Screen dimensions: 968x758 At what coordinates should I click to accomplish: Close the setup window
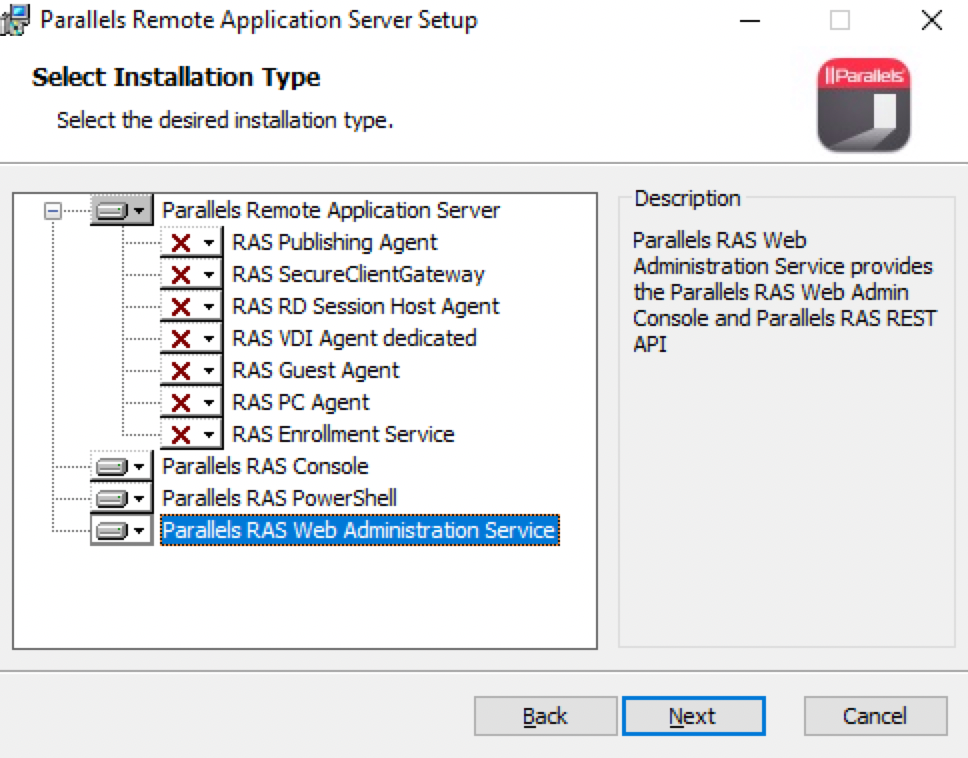pyautogui.click(x=932, y=20)
